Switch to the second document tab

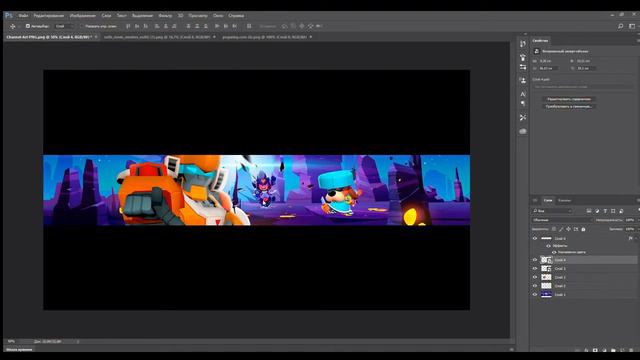point(157,37)
